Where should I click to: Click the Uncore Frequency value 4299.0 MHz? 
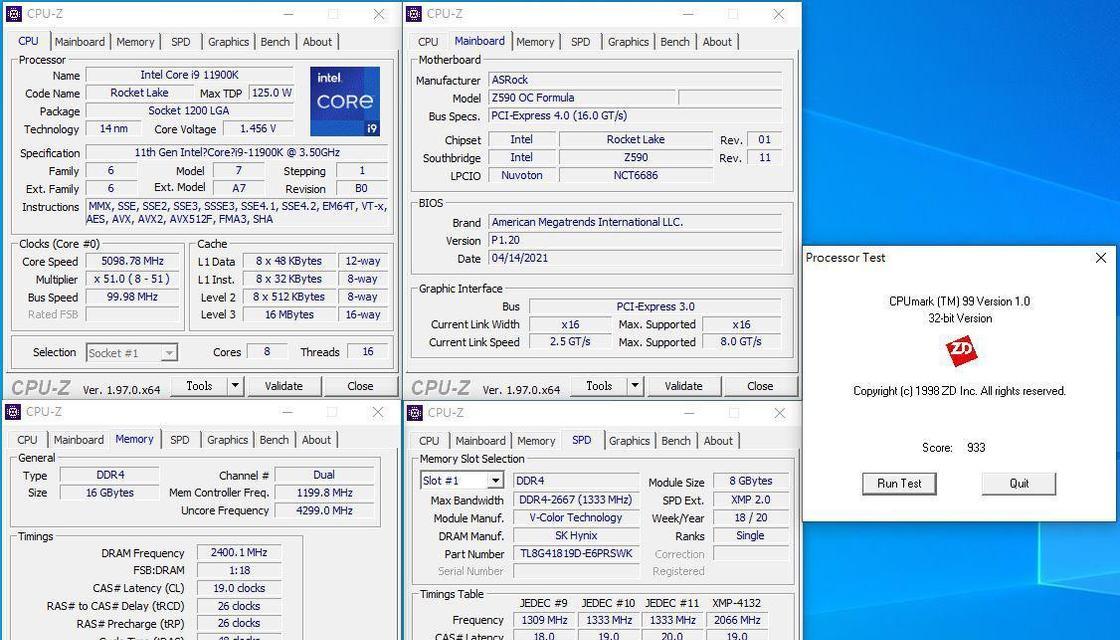tap(324, 511)
